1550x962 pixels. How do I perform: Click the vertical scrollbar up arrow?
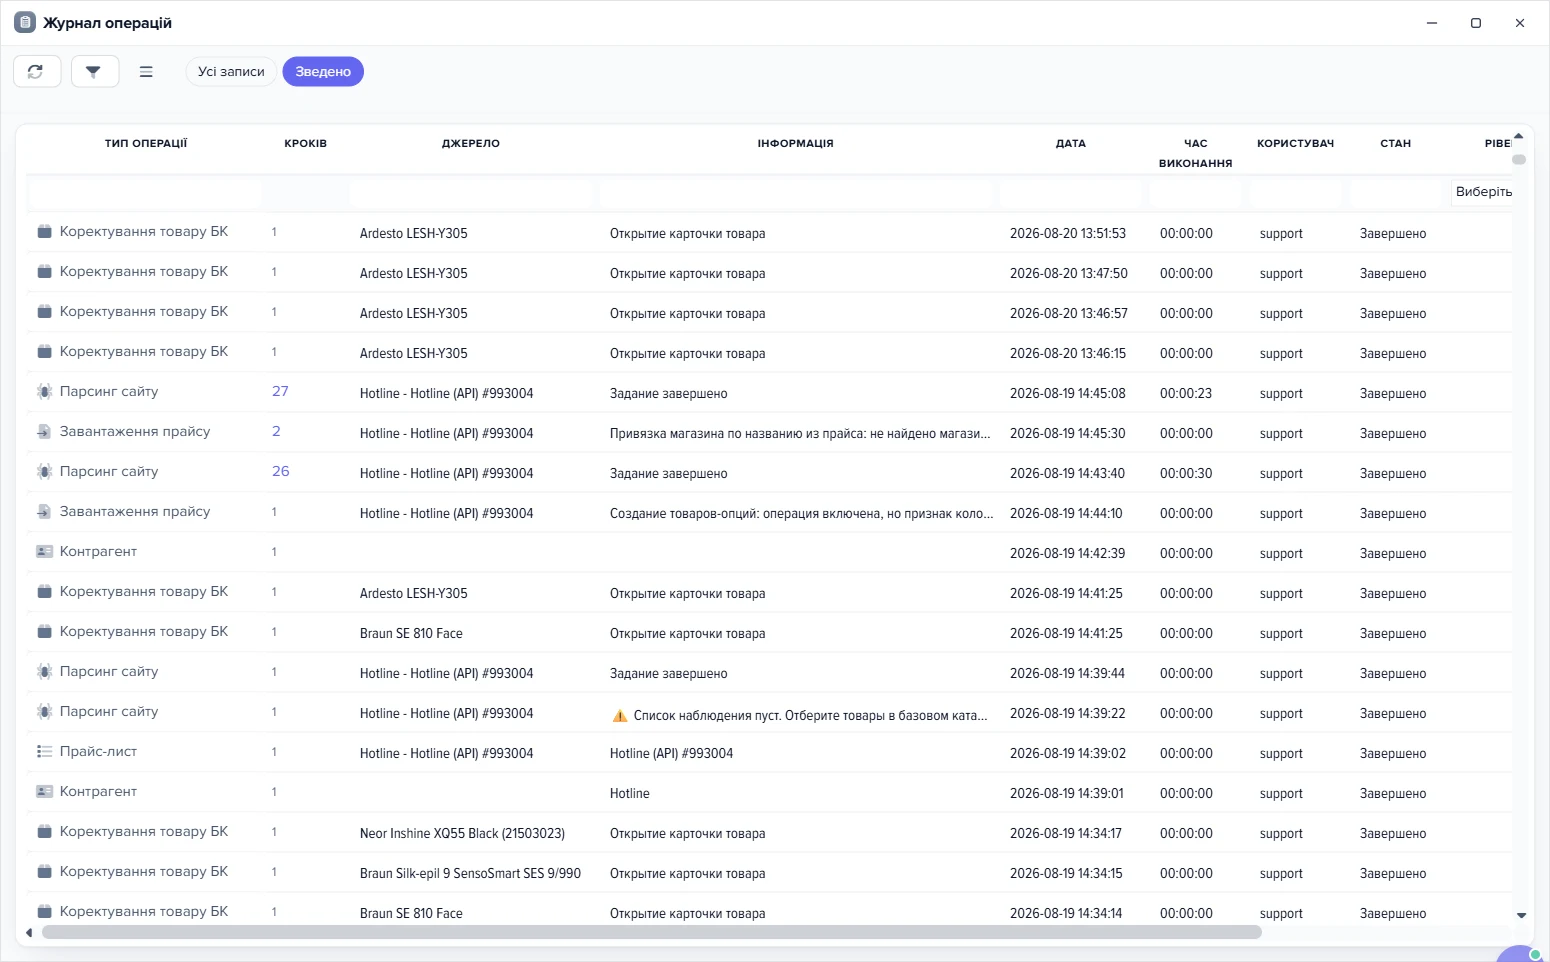pyautogui.click(x=1518, y=136)
